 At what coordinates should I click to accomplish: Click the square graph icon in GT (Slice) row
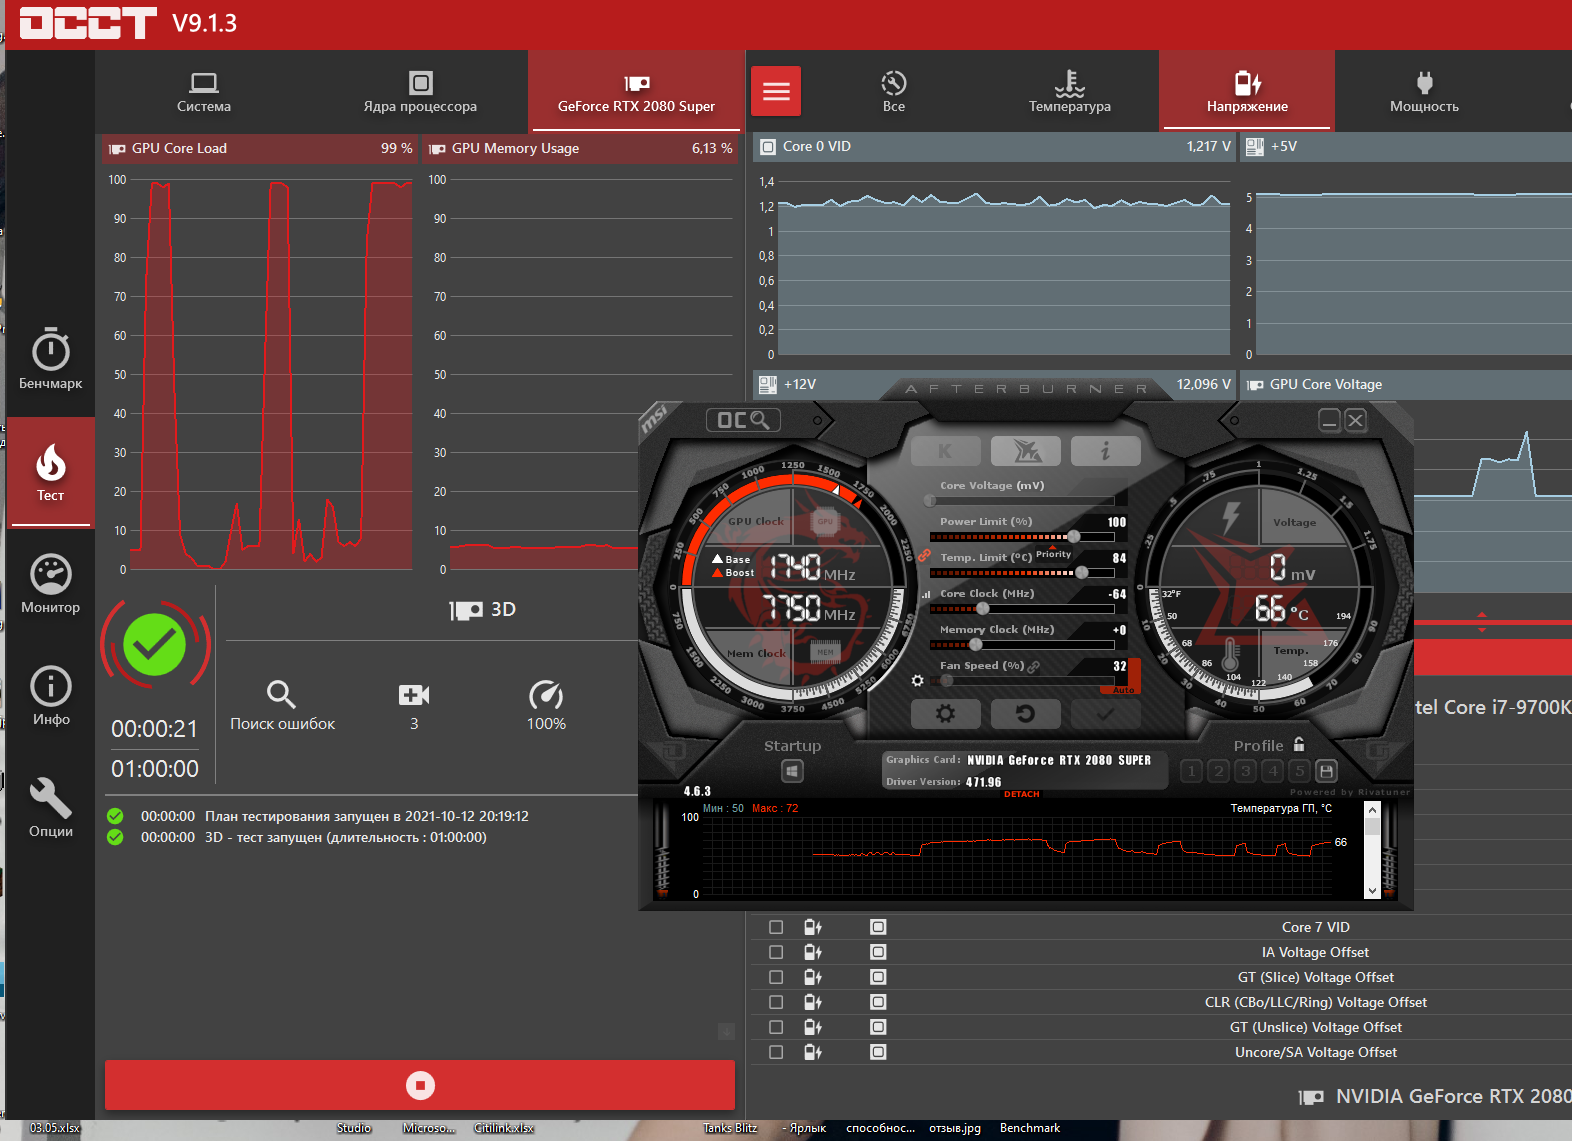tap(878, 977)
